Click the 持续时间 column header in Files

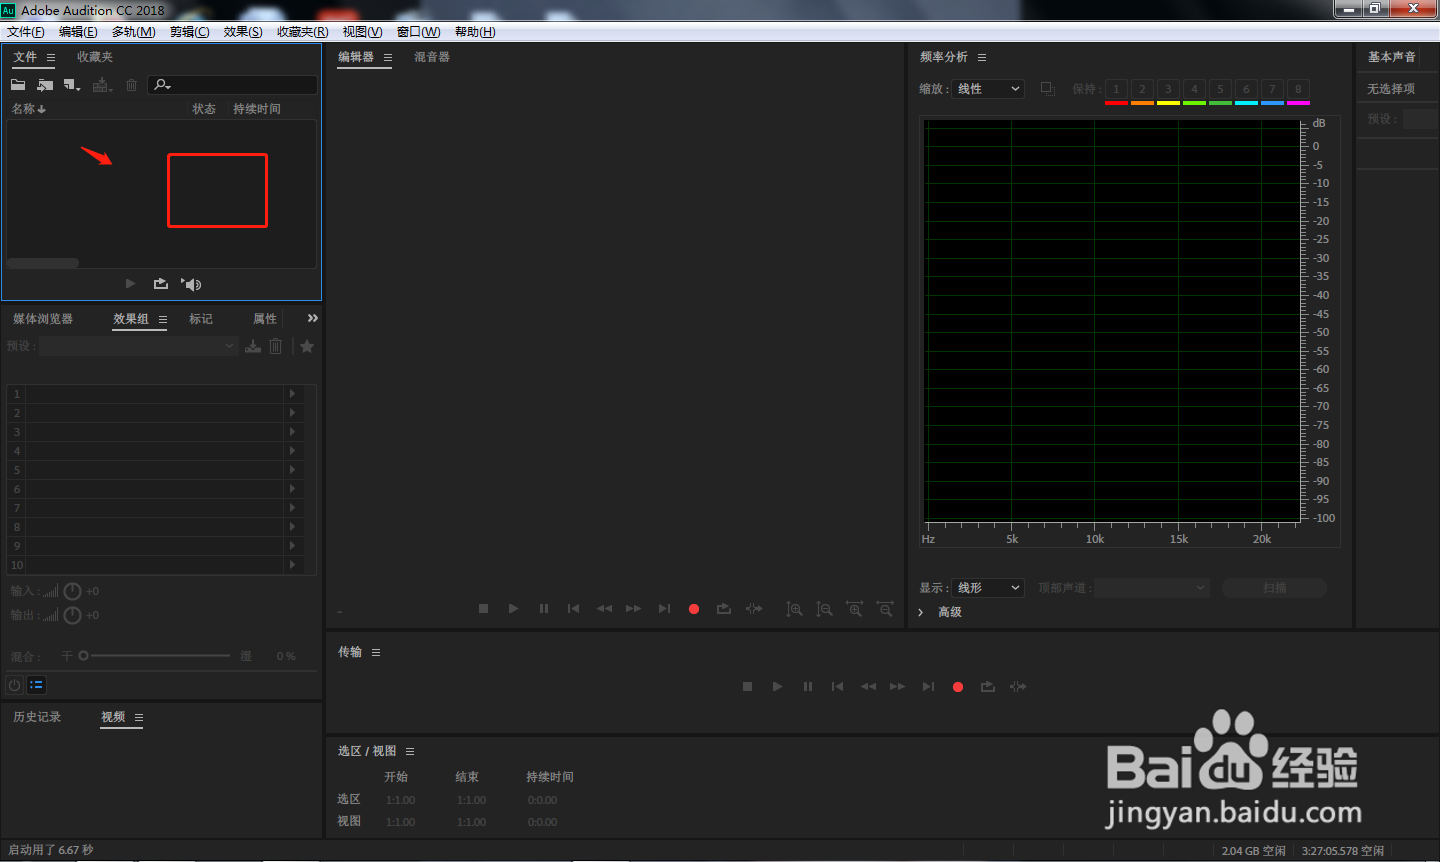pyautogui.click(x=257, y=109)
